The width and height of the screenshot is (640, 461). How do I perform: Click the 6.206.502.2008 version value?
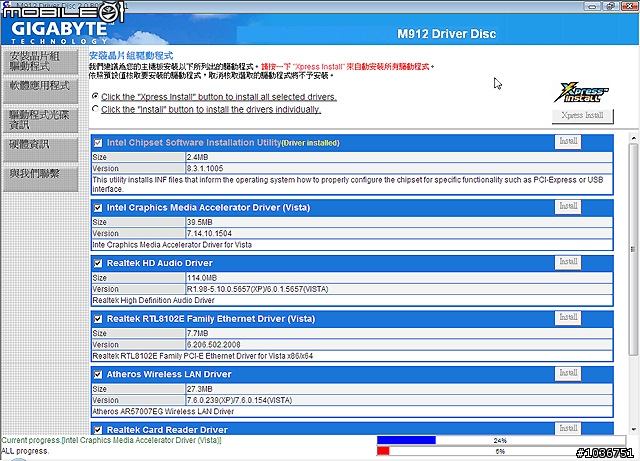[213, 345]
